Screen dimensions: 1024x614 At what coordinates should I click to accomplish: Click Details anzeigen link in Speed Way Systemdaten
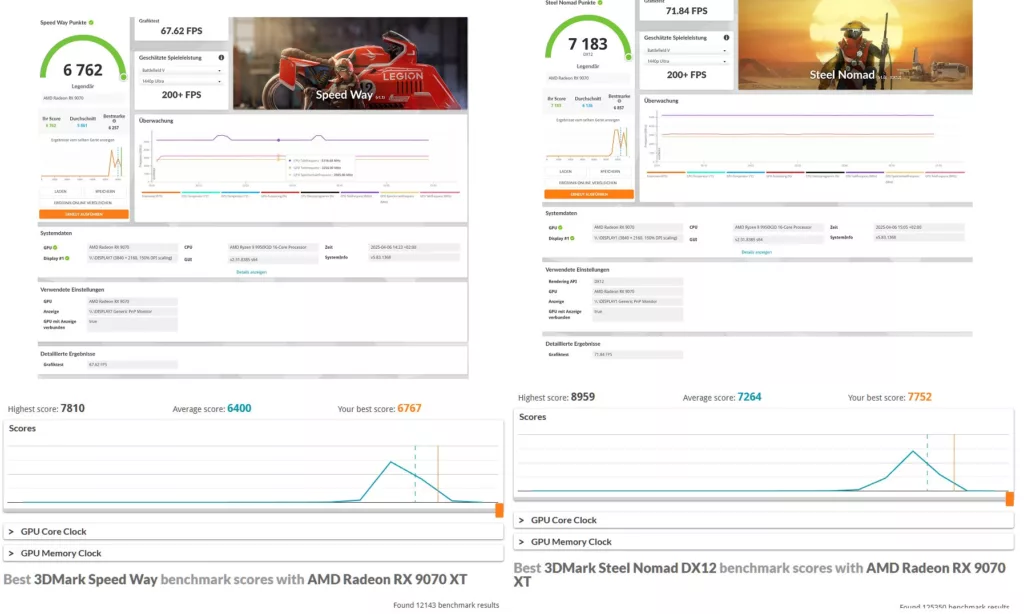(x=251, y=271)
